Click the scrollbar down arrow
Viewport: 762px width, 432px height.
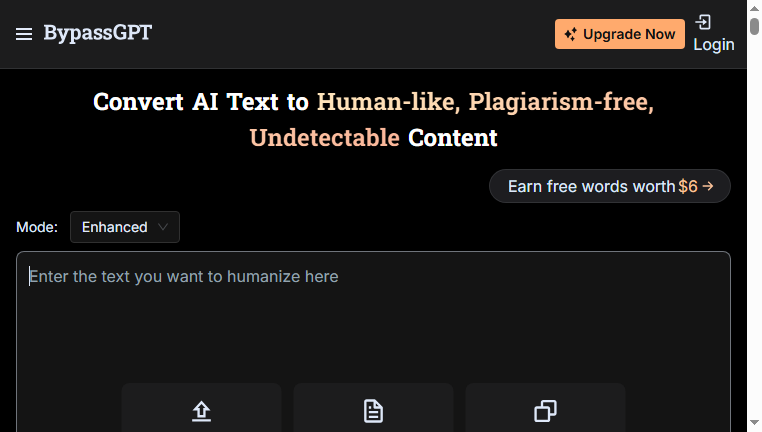pos(754,422)
